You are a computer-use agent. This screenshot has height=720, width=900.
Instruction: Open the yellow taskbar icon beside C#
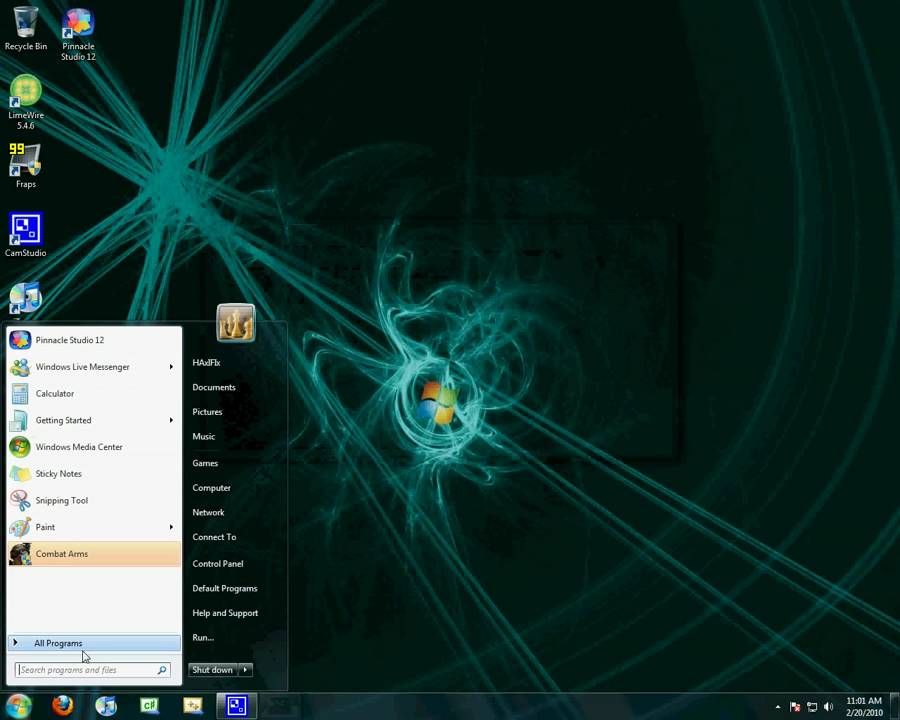coord(193,705)
